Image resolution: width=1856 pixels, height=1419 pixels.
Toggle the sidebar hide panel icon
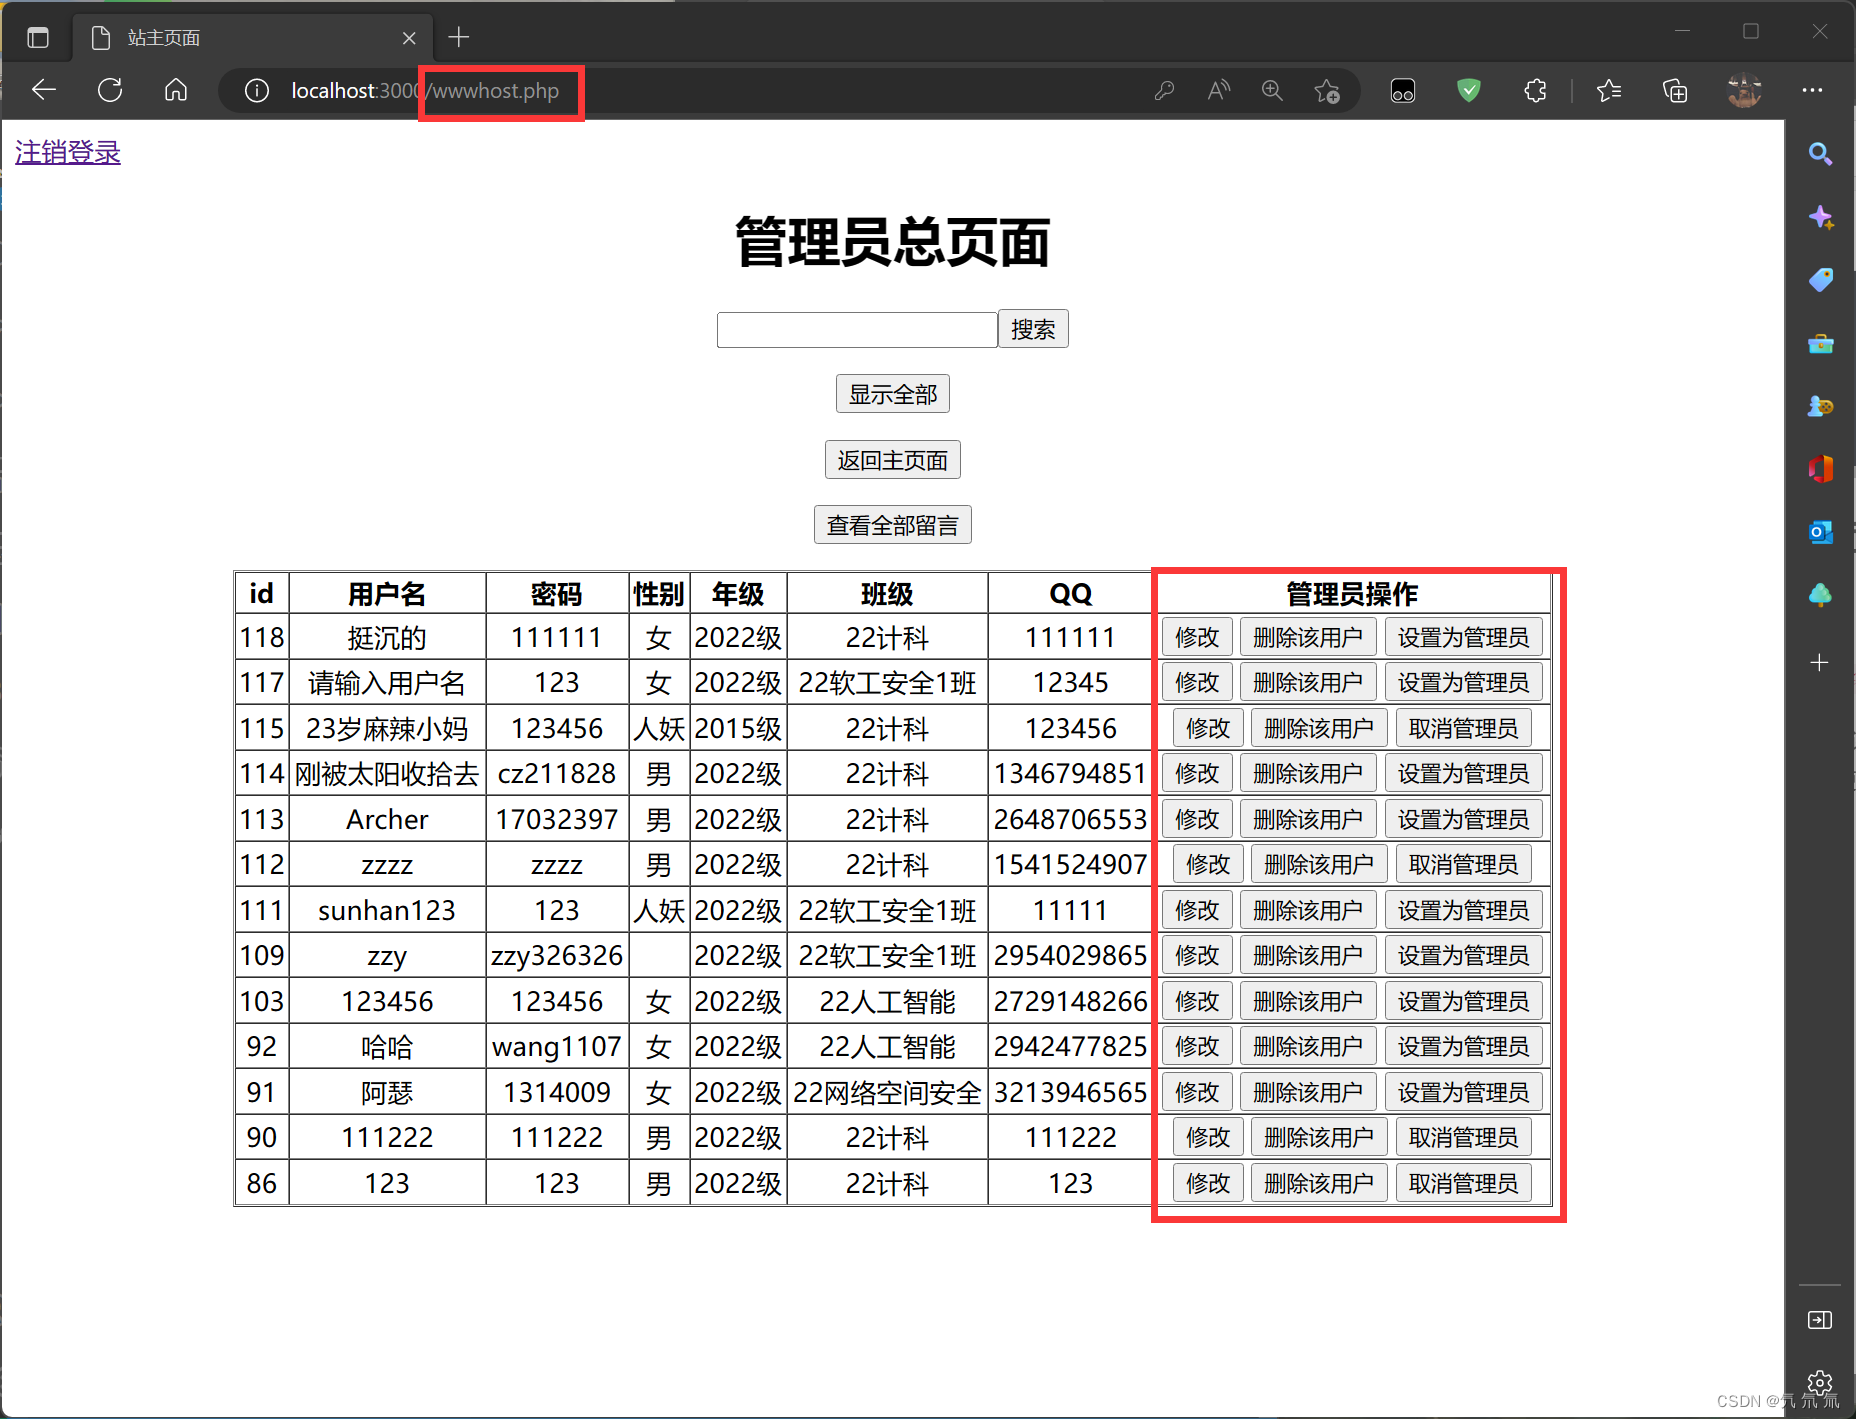(x=1820, y=1320)
